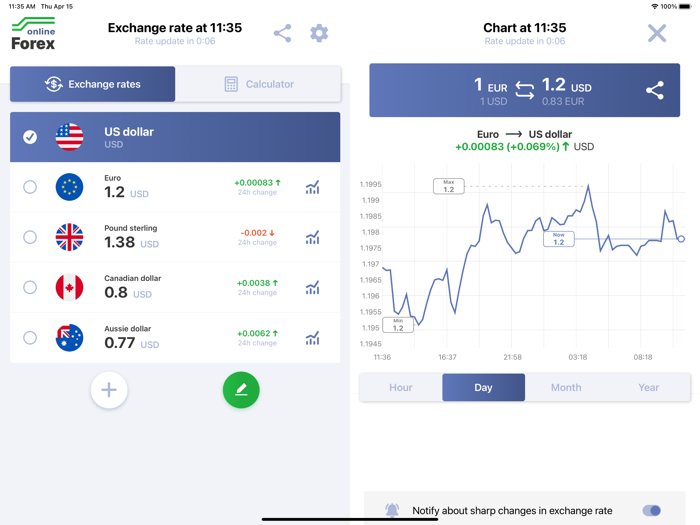Switch to the Calculator tab
The height and width of the screenshot is (525, 700).
click(x=258, y=84)
